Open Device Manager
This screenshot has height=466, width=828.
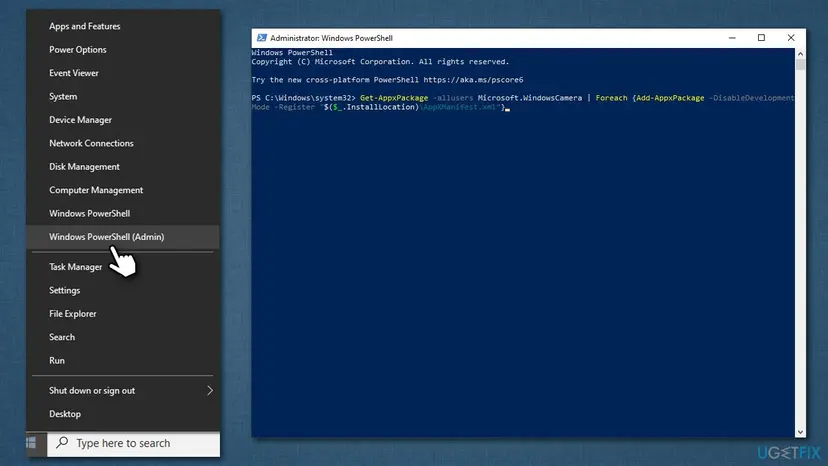click(x=80, y=119)
